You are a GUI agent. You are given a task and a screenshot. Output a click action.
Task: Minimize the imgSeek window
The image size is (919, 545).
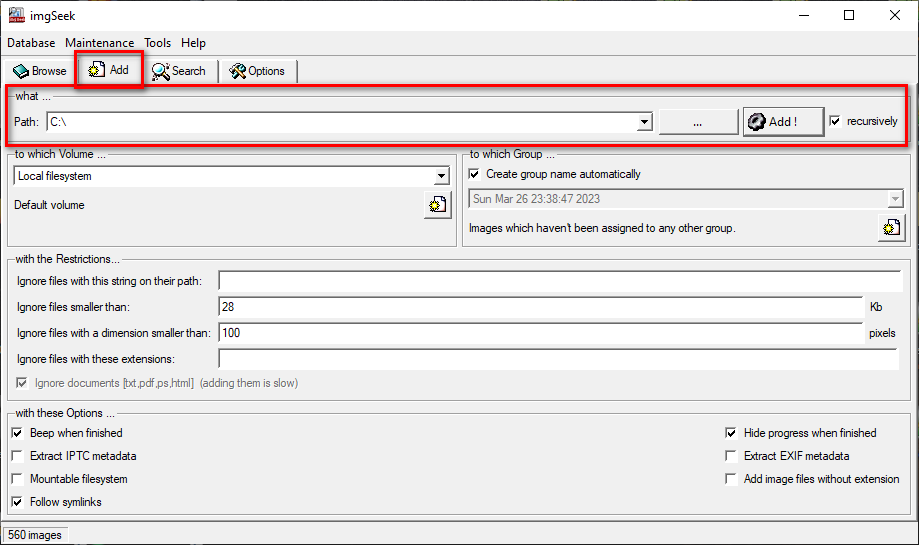804,15
